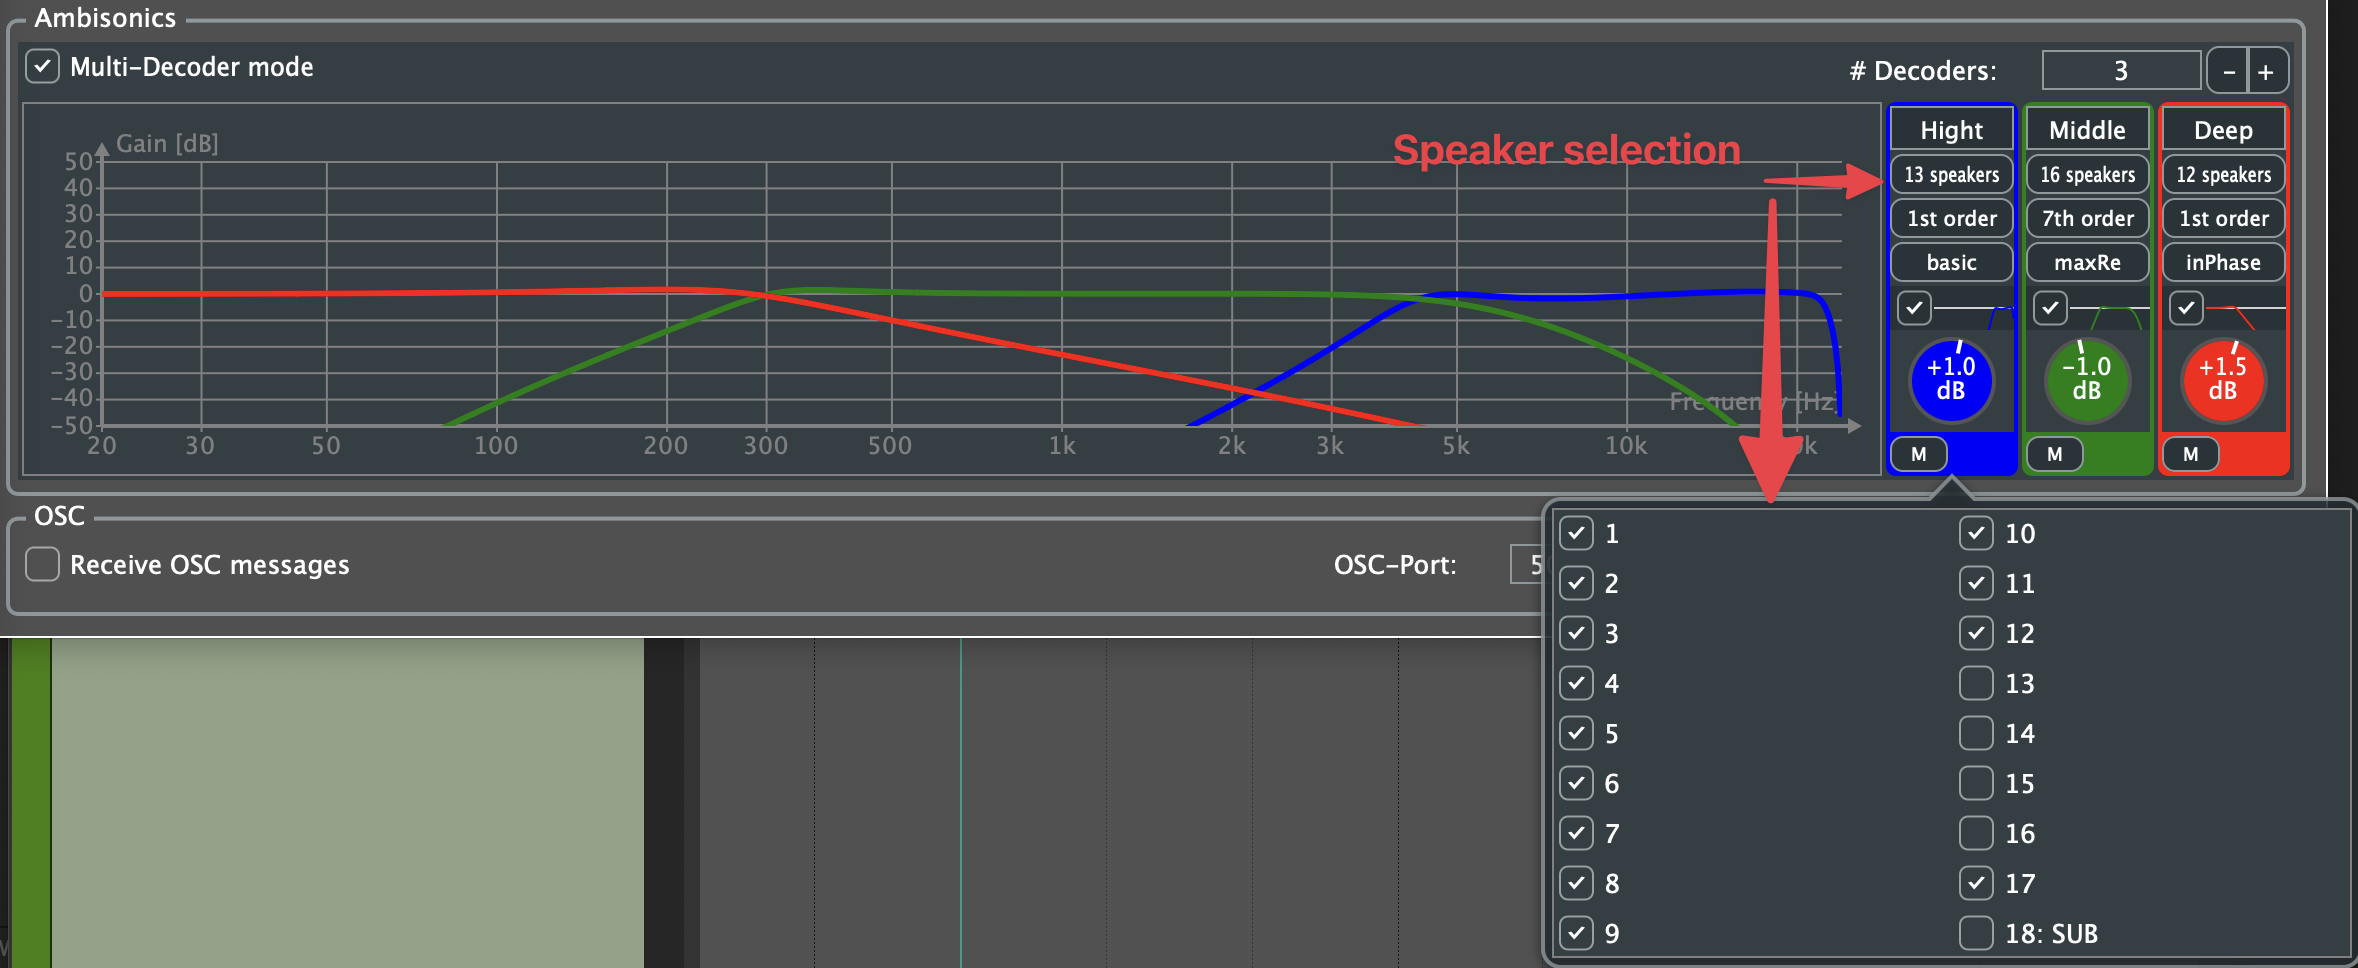Click the inPhase weighting button

click(x=2223, y=263)
